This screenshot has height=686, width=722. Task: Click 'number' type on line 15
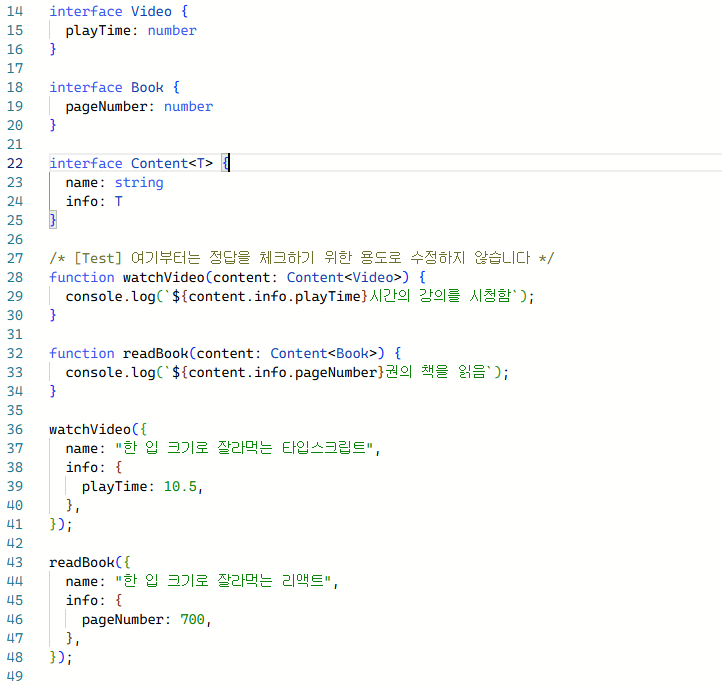pyautogui.click(x=172, y=30)
